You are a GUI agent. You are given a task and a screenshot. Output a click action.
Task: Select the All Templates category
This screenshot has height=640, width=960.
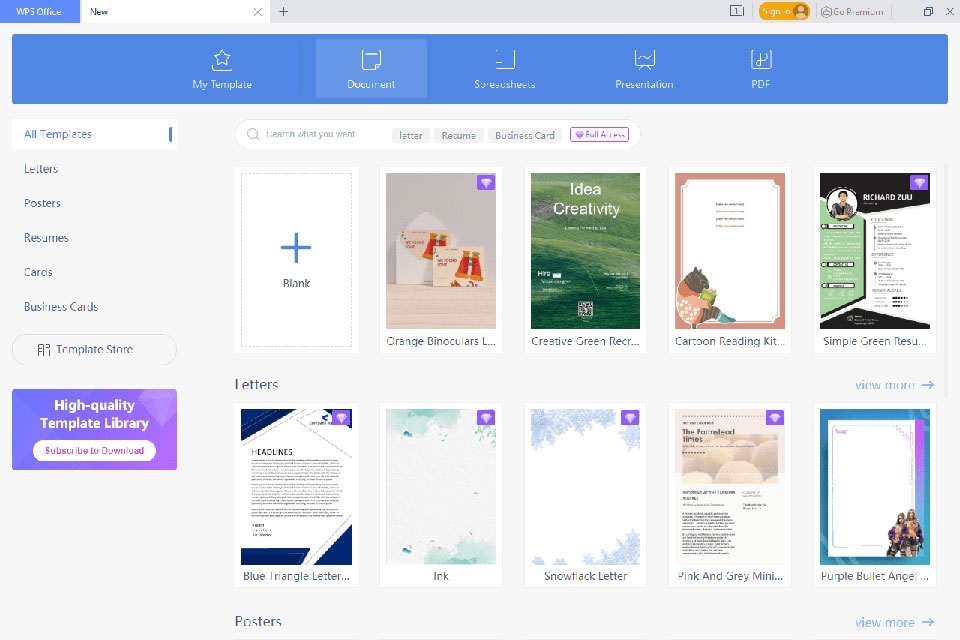coord(57,133)
